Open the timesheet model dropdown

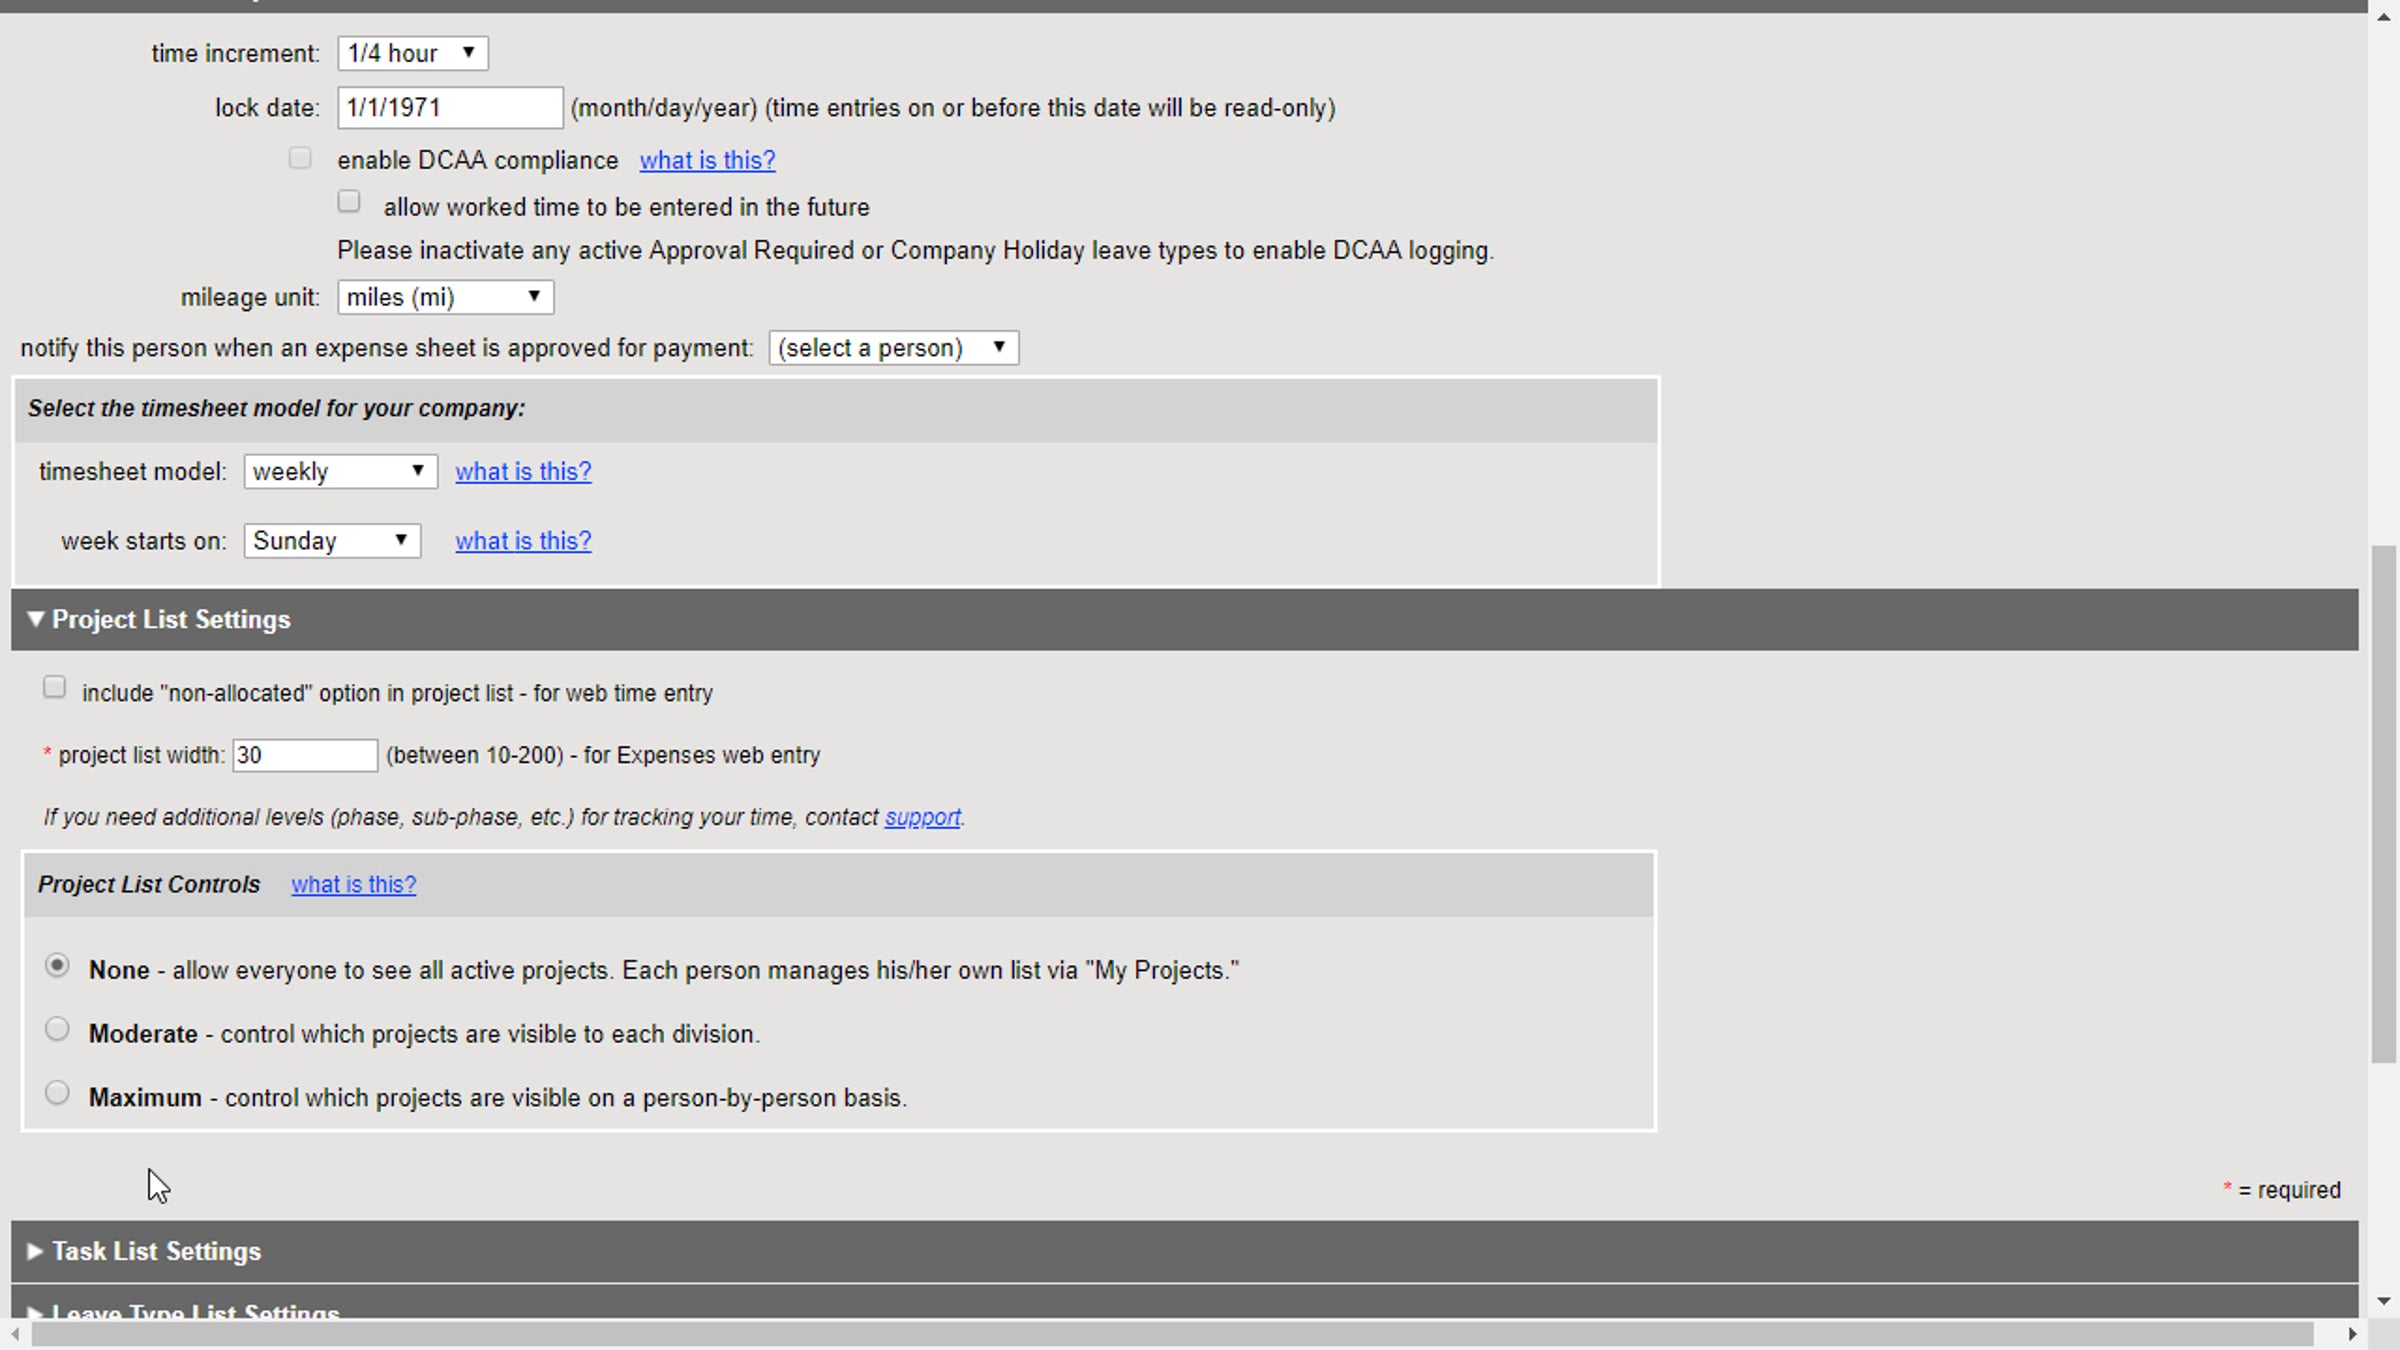point(340,471)
